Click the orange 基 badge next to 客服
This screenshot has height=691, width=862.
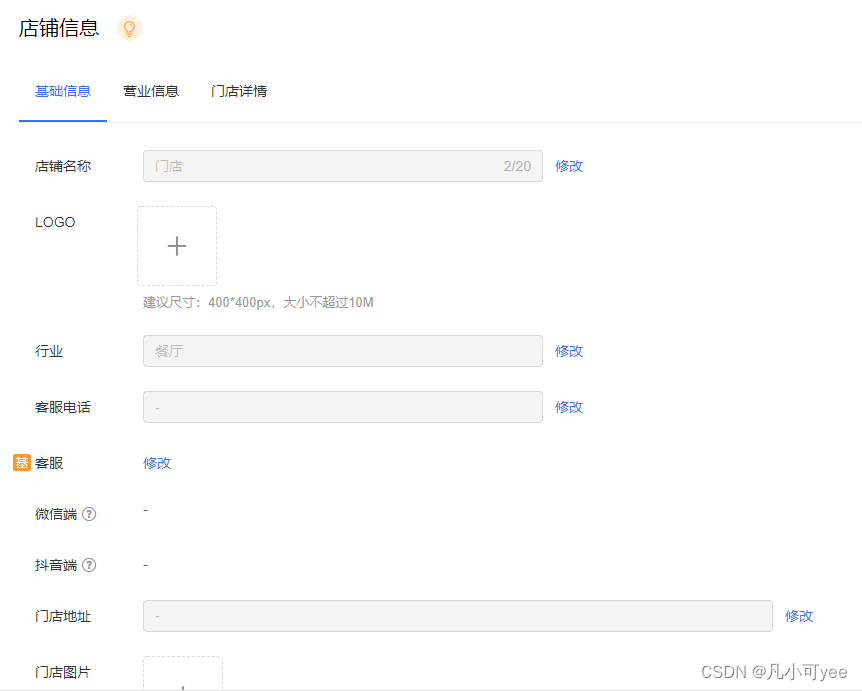coord(22,463)
